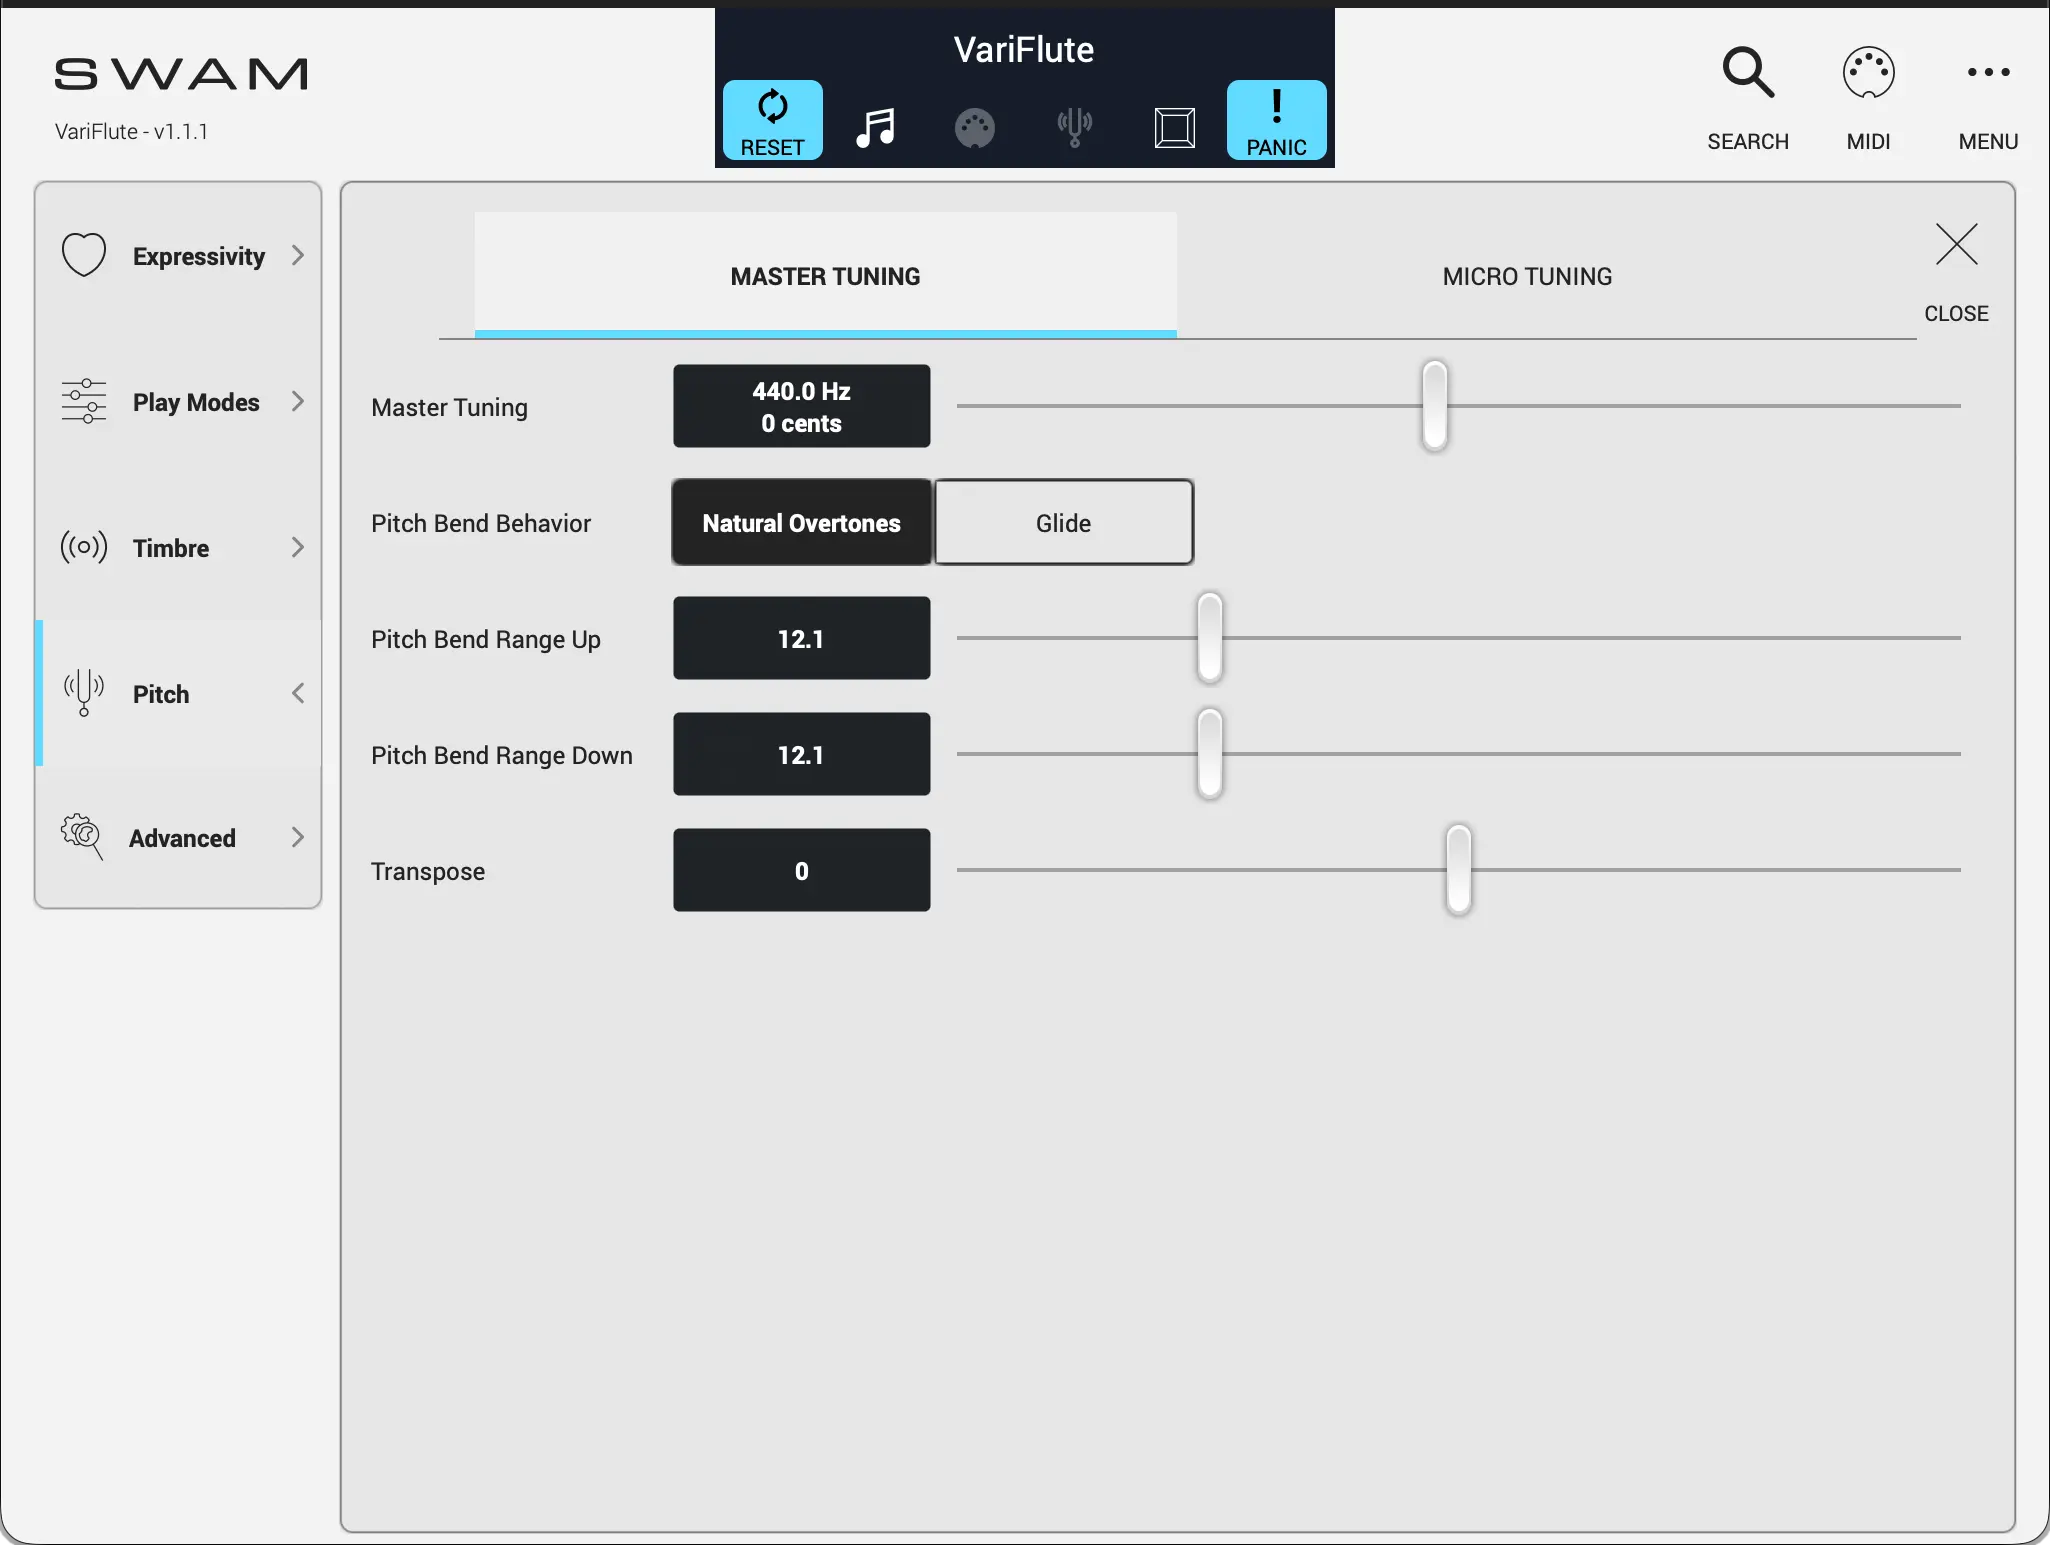2050x1545 pixels.
Task: Click the RESET button in header
Action: (x=772, y=120)
